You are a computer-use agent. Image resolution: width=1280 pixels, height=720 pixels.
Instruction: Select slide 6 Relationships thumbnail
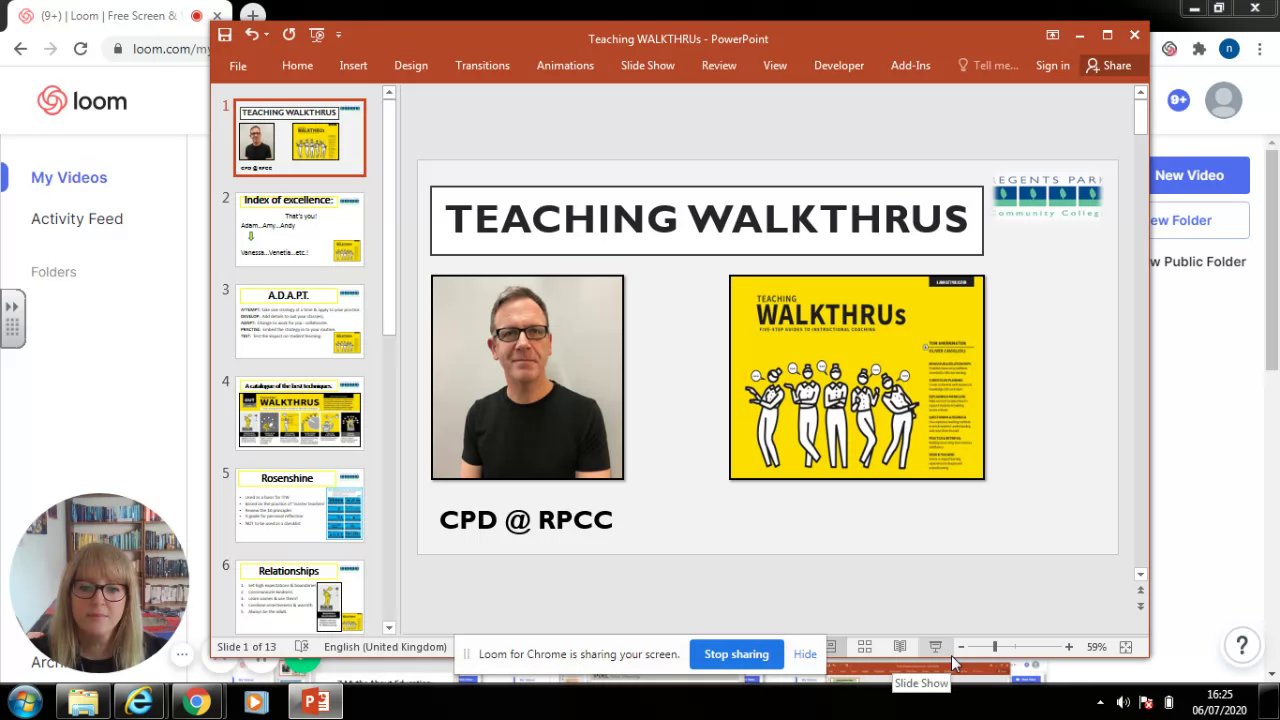coord(300,597)
